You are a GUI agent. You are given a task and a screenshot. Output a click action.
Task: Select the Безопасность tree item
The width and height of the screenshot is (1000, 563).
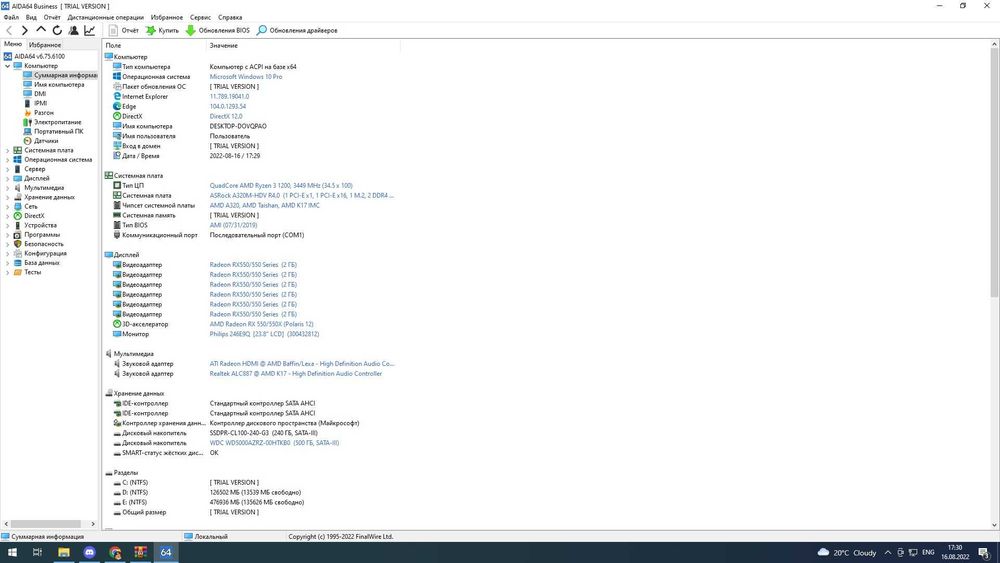click(x=43, y=244)
